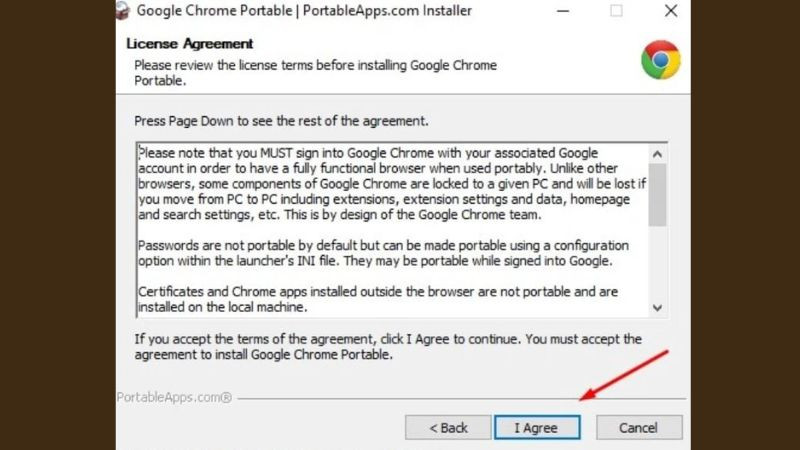Click the Google Chrome logo
This screenshot has width=800, height=450.
coord(660,61)
